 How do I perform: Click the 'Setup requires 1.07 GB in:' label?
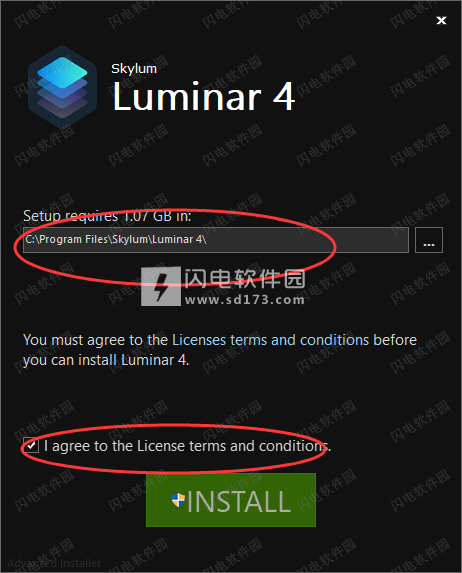[x=107, y=216]
